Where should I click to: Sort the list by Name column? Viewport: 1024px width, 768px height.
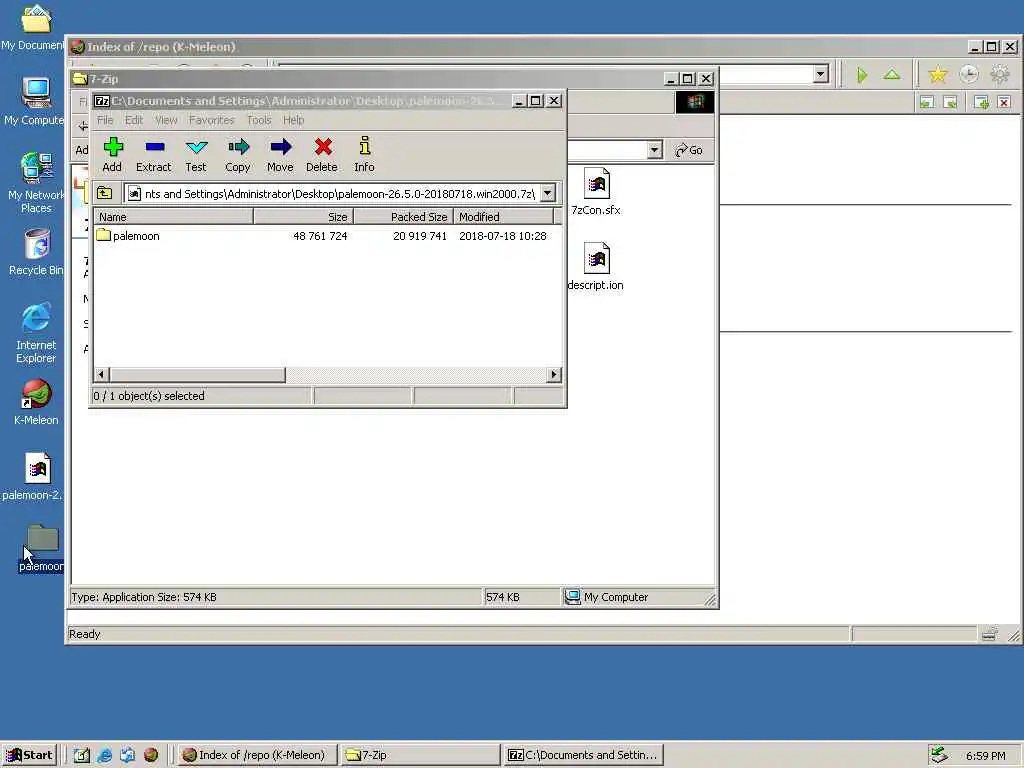click(174, 217)
